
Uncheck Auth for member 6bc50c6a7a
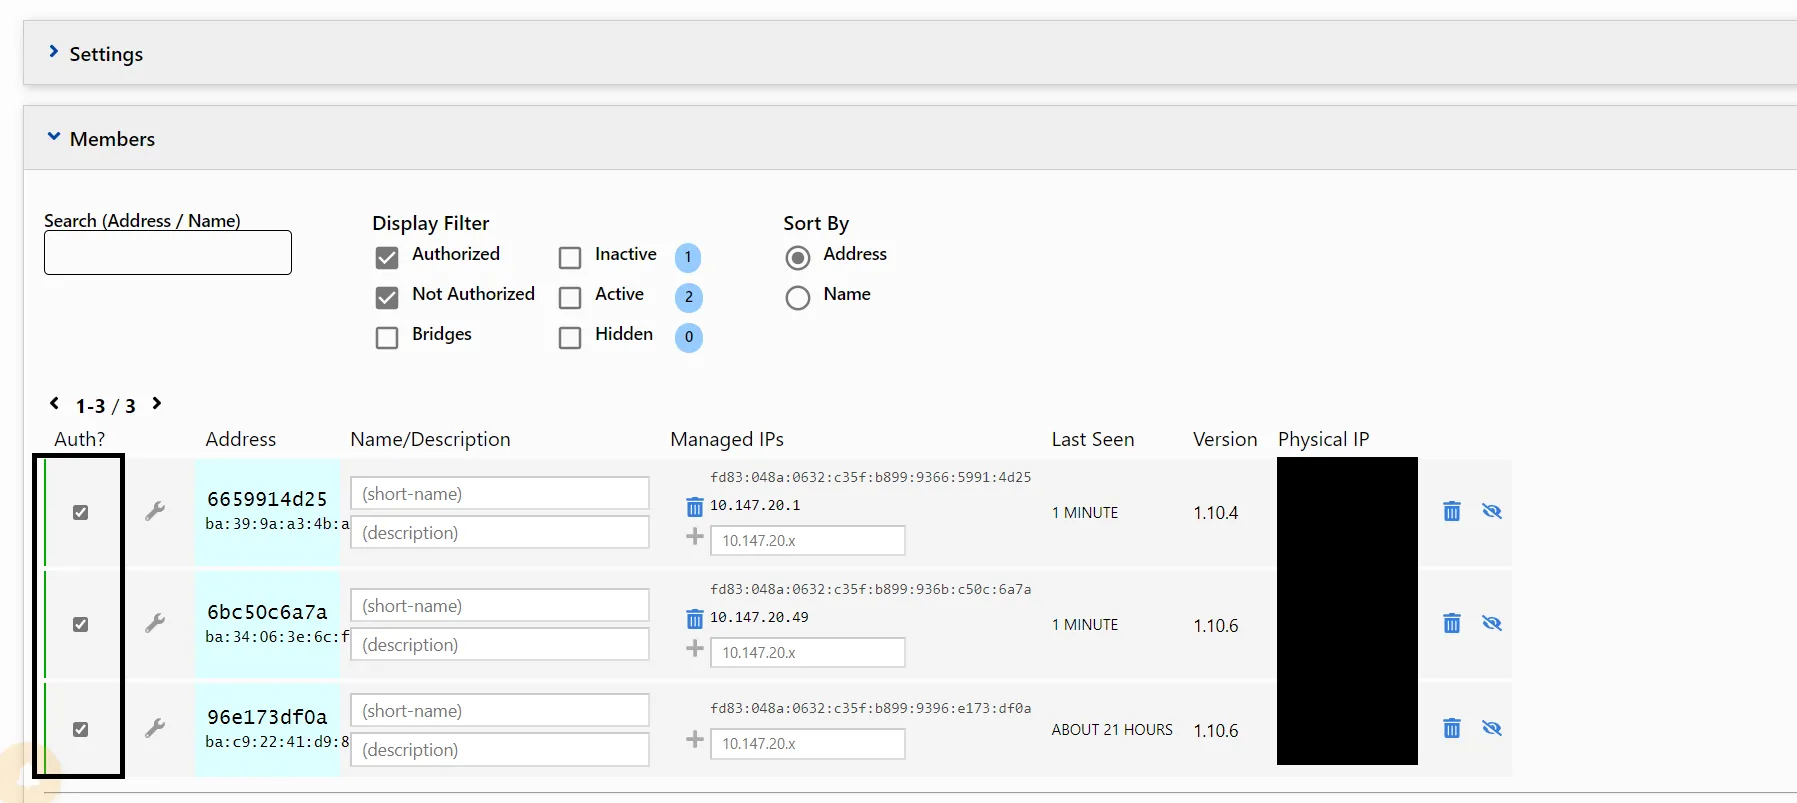(81, 625)
